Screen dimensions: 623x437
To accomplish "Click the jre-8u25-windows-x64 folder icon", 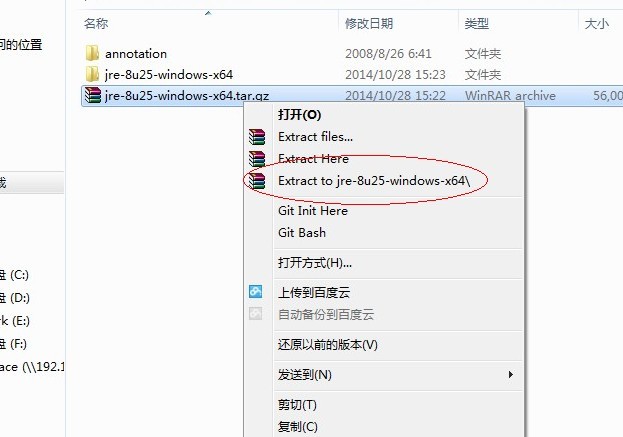I will pos(92,74).
